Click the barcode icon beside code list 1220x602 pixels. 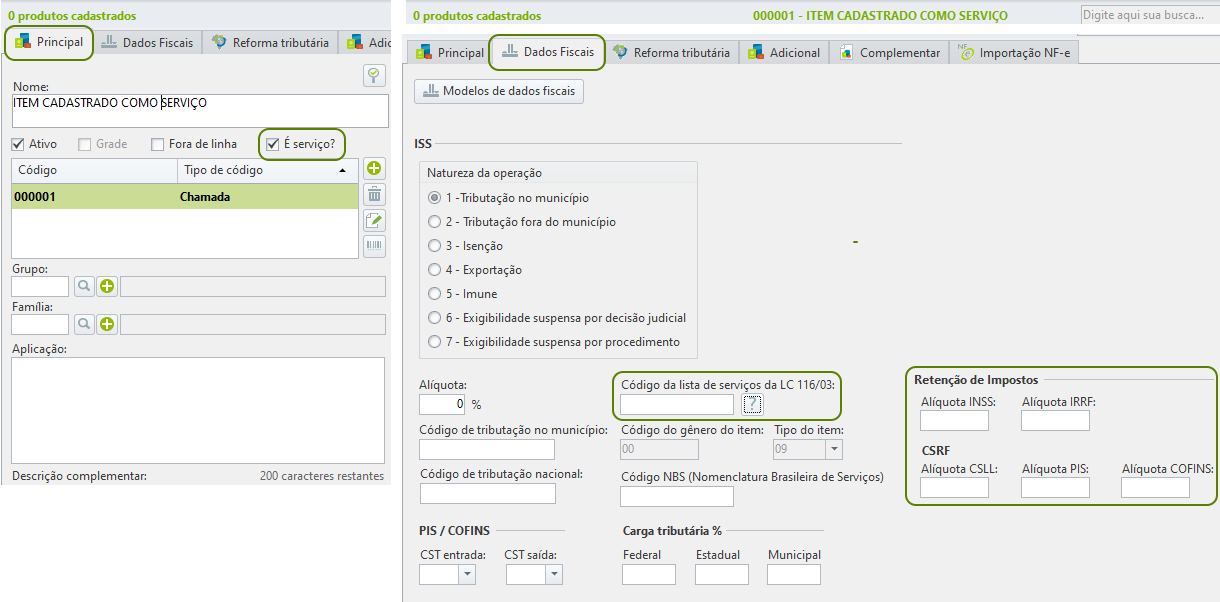click(x=375, y=246)
